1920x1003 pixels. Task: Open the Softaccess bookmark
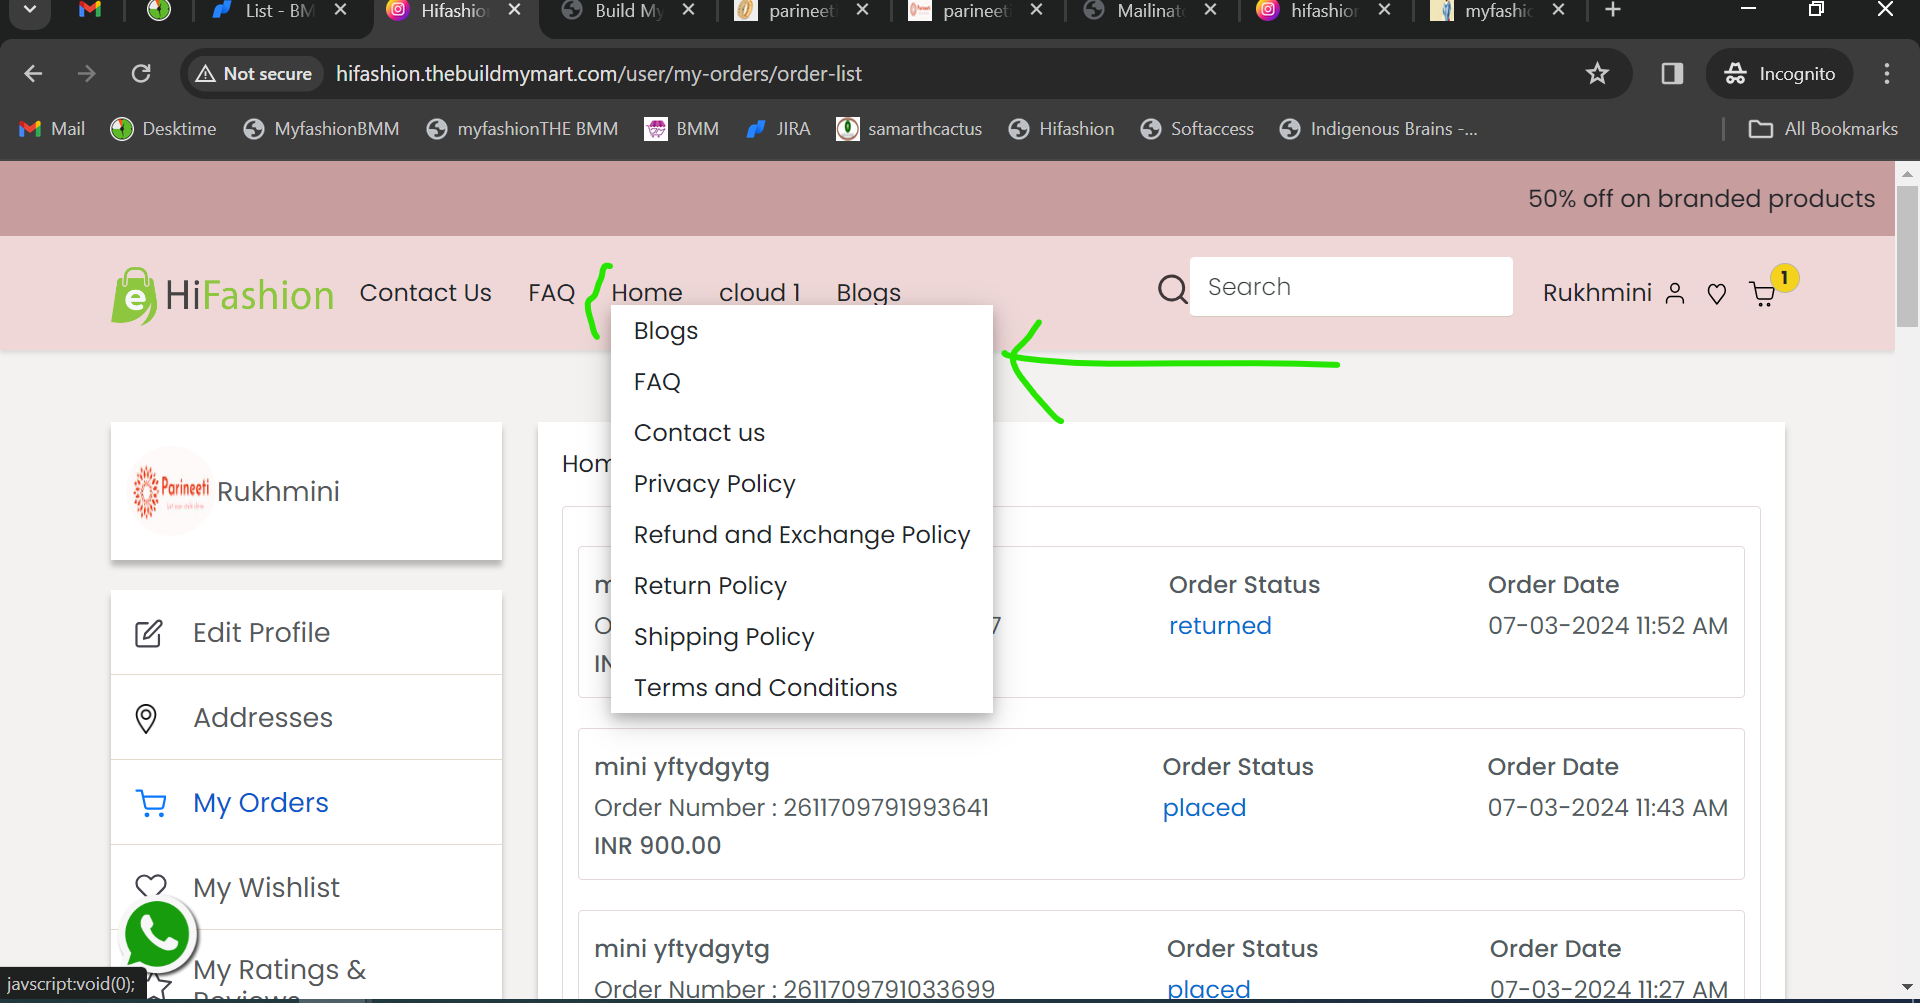coord(1197,129)
